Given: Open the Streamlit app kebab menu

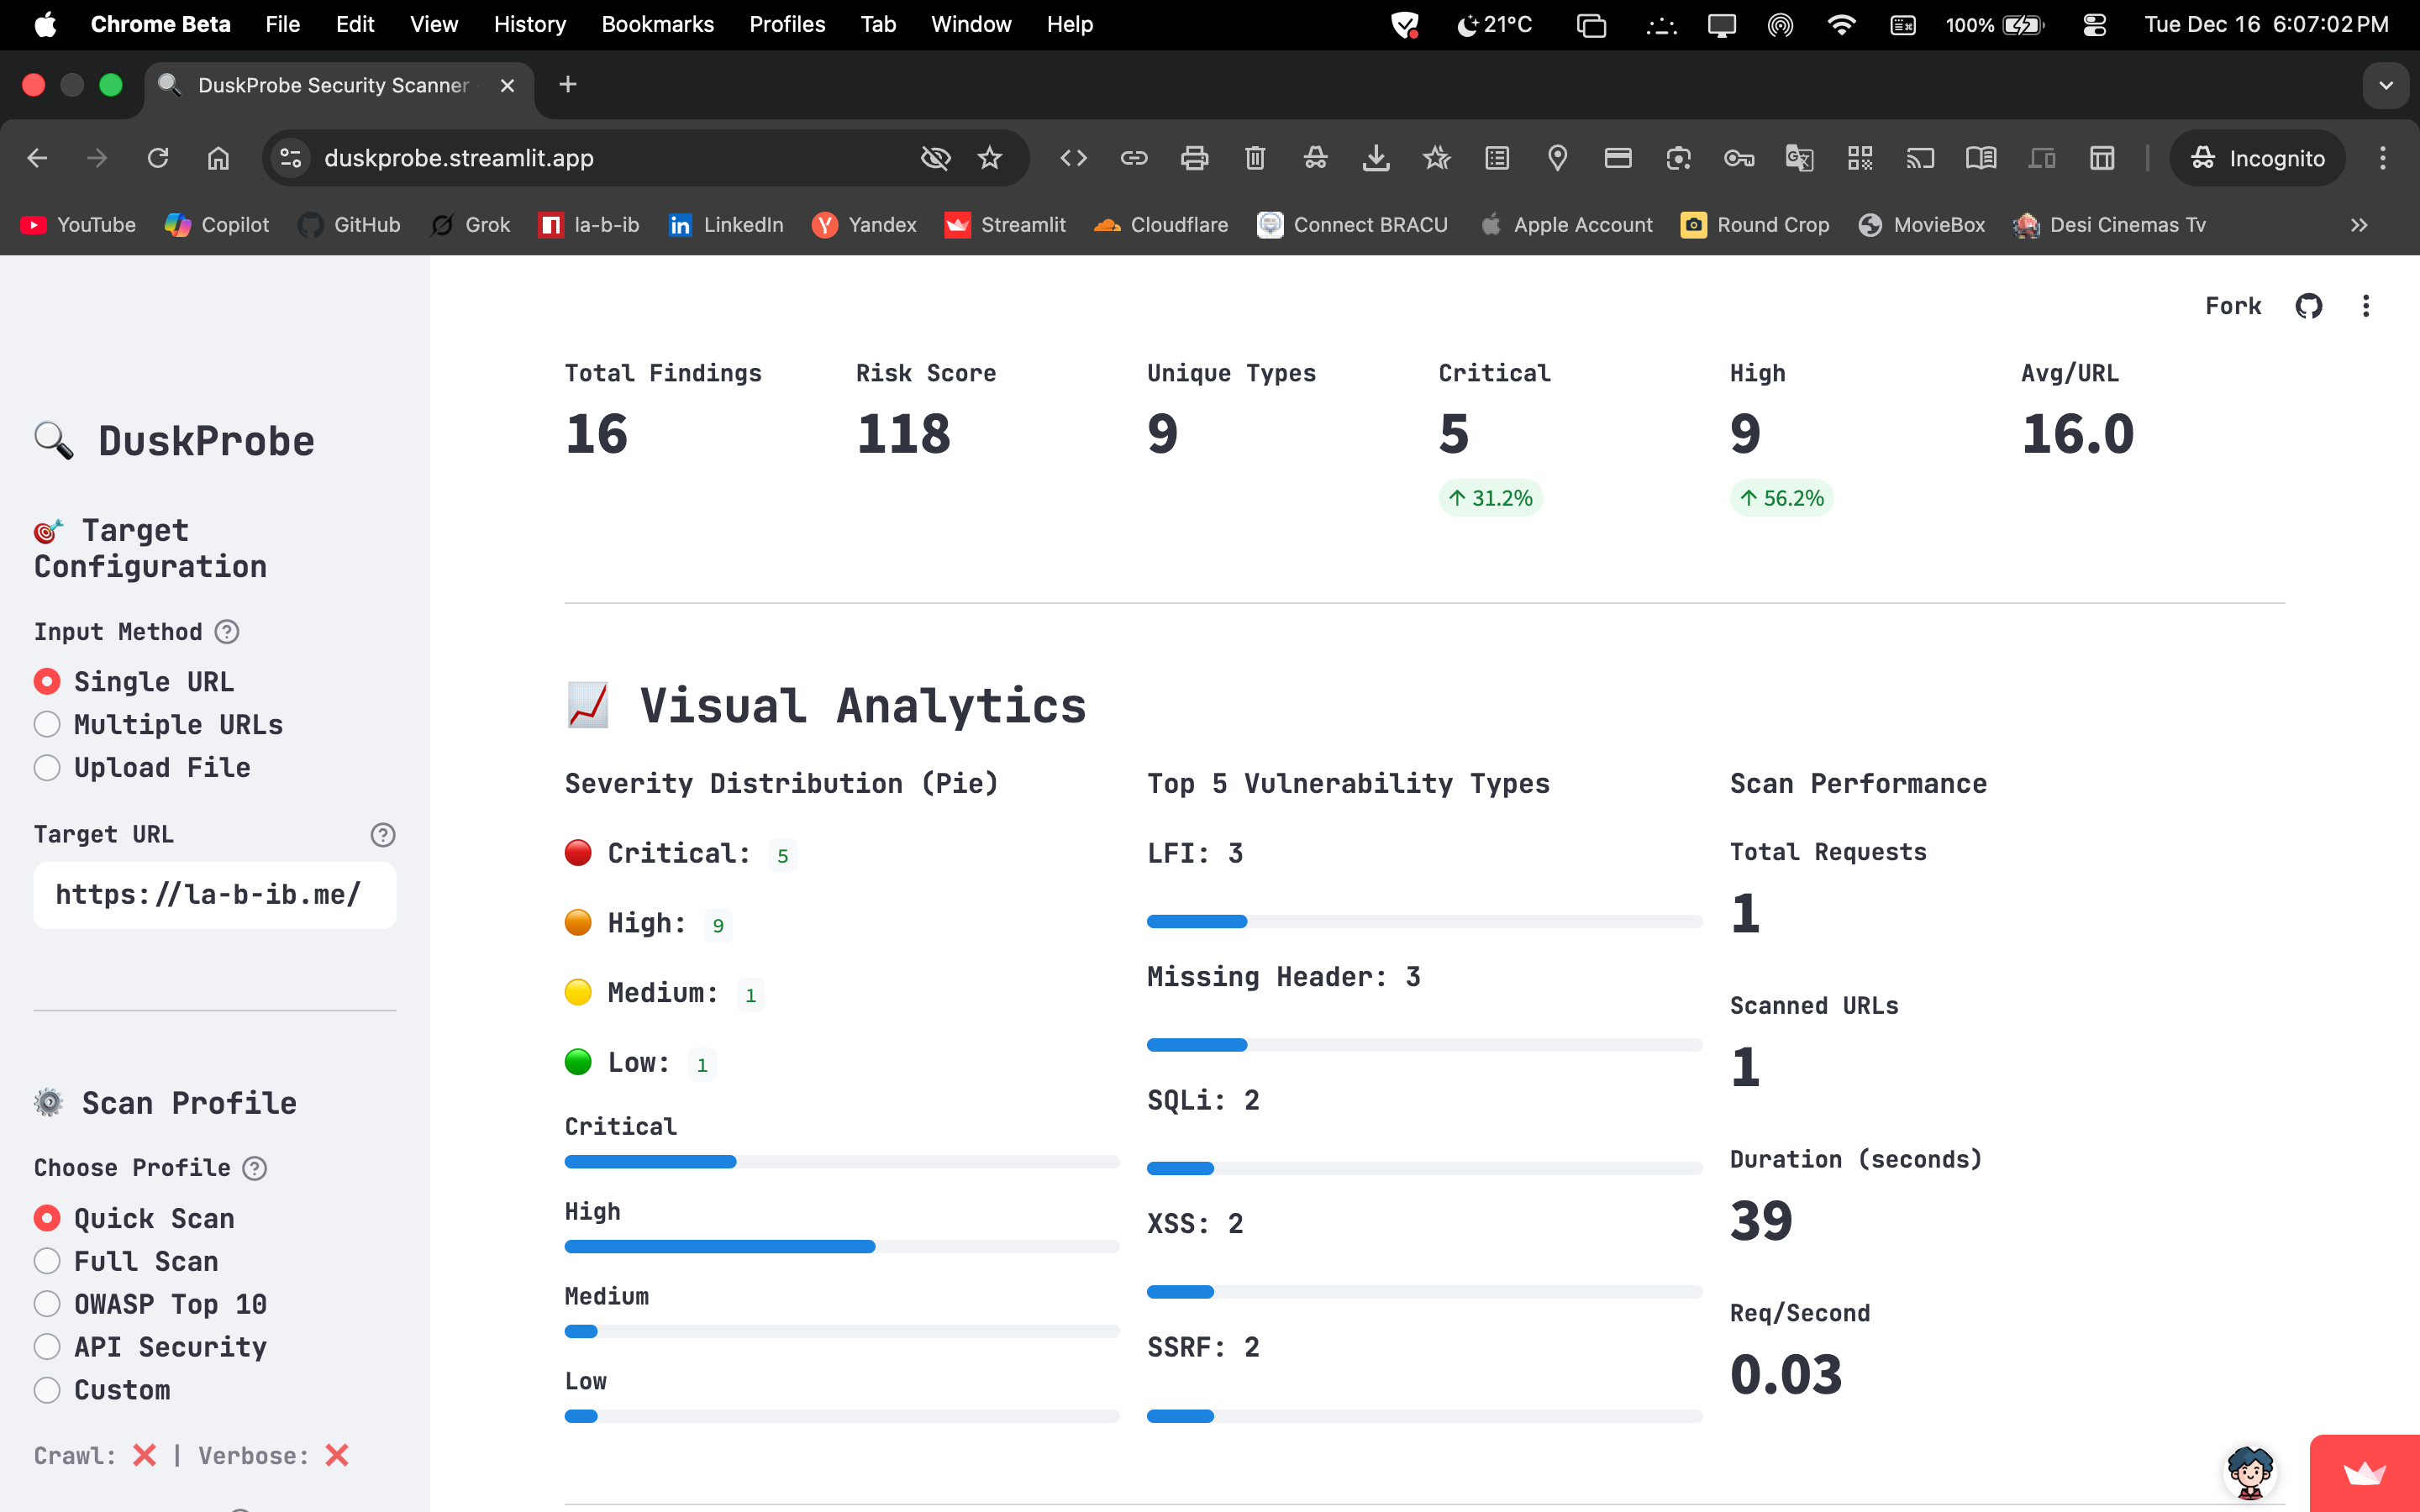Looking at the screenshot, I should pos(2365,306).
